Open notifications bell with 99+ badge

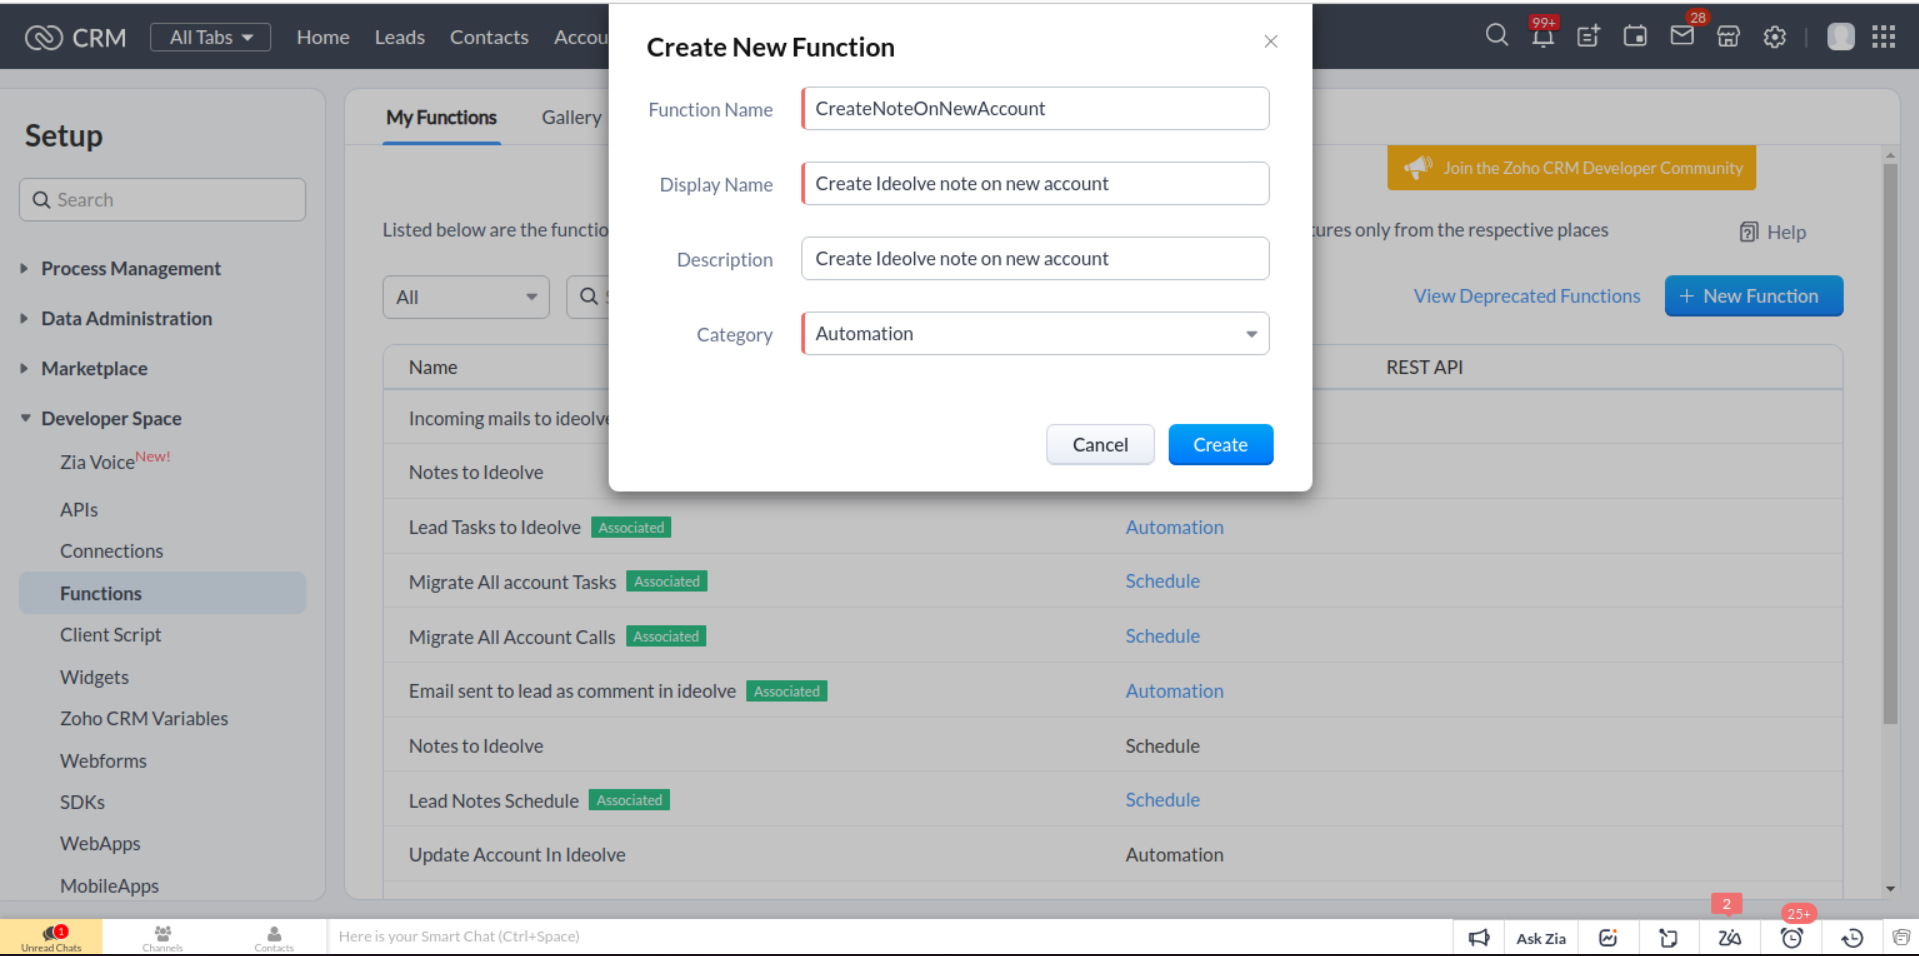click(1543, 37)
